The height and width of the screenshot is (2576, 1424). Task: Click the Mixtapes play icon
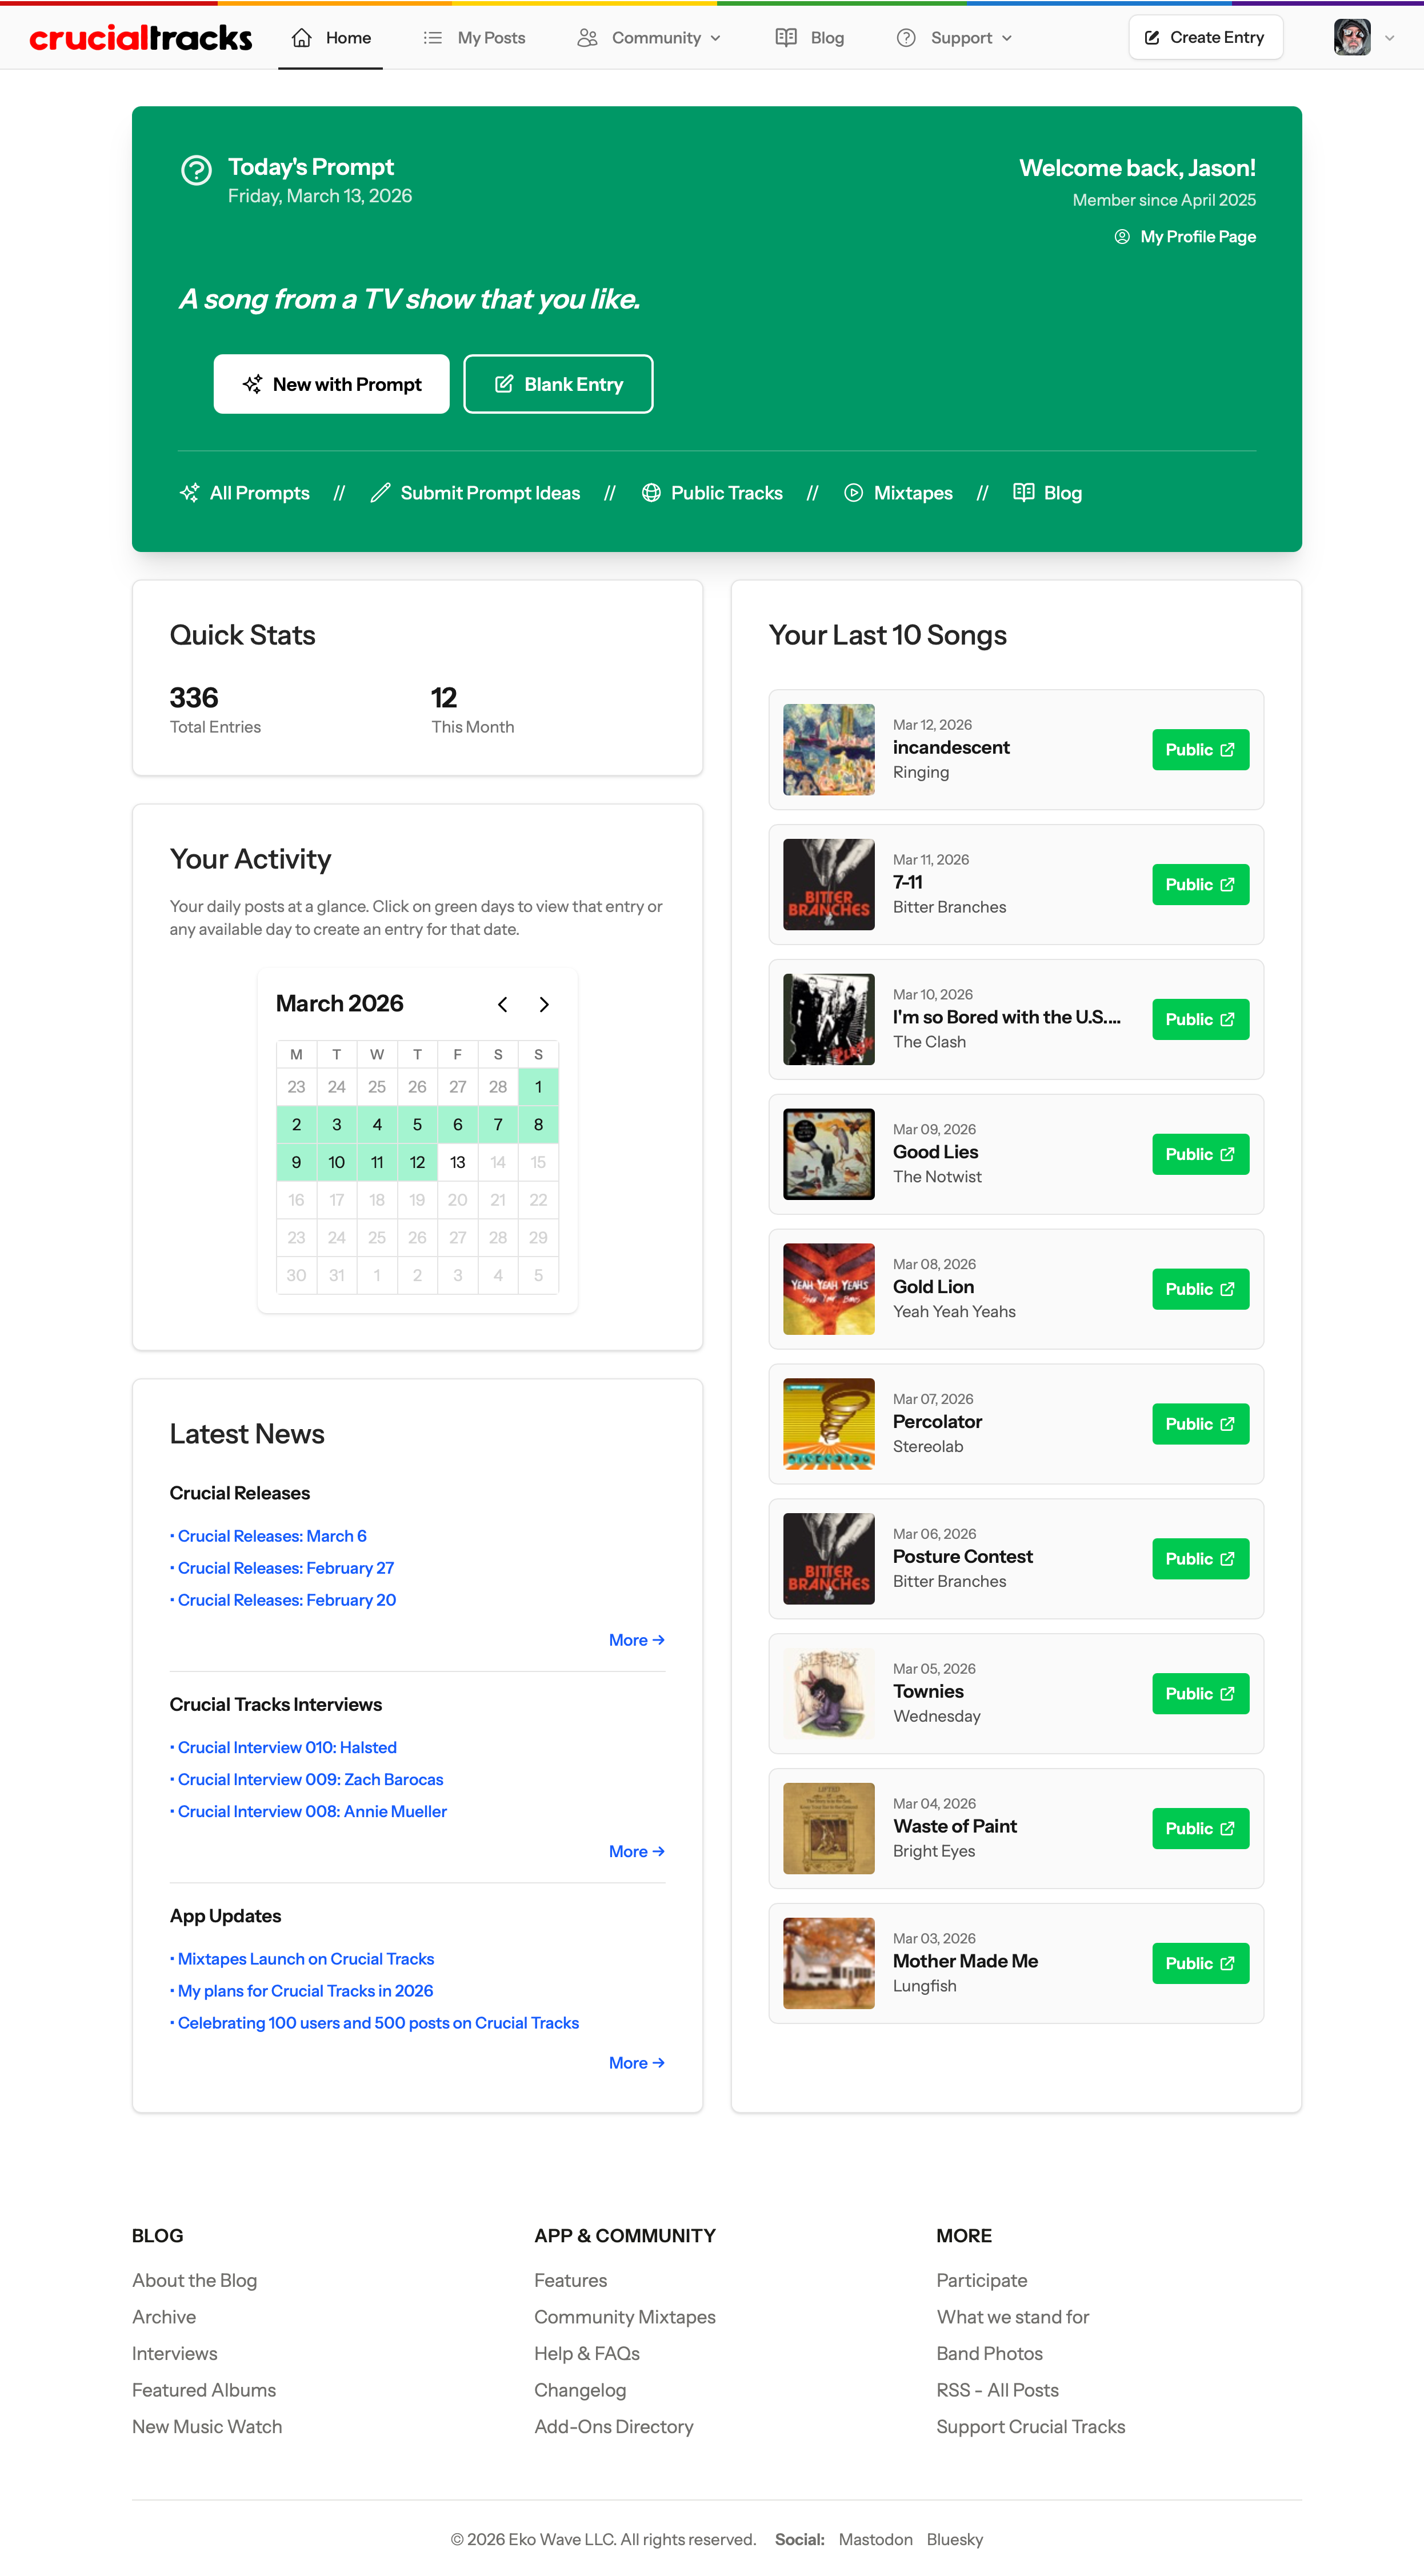coord(853,493)
